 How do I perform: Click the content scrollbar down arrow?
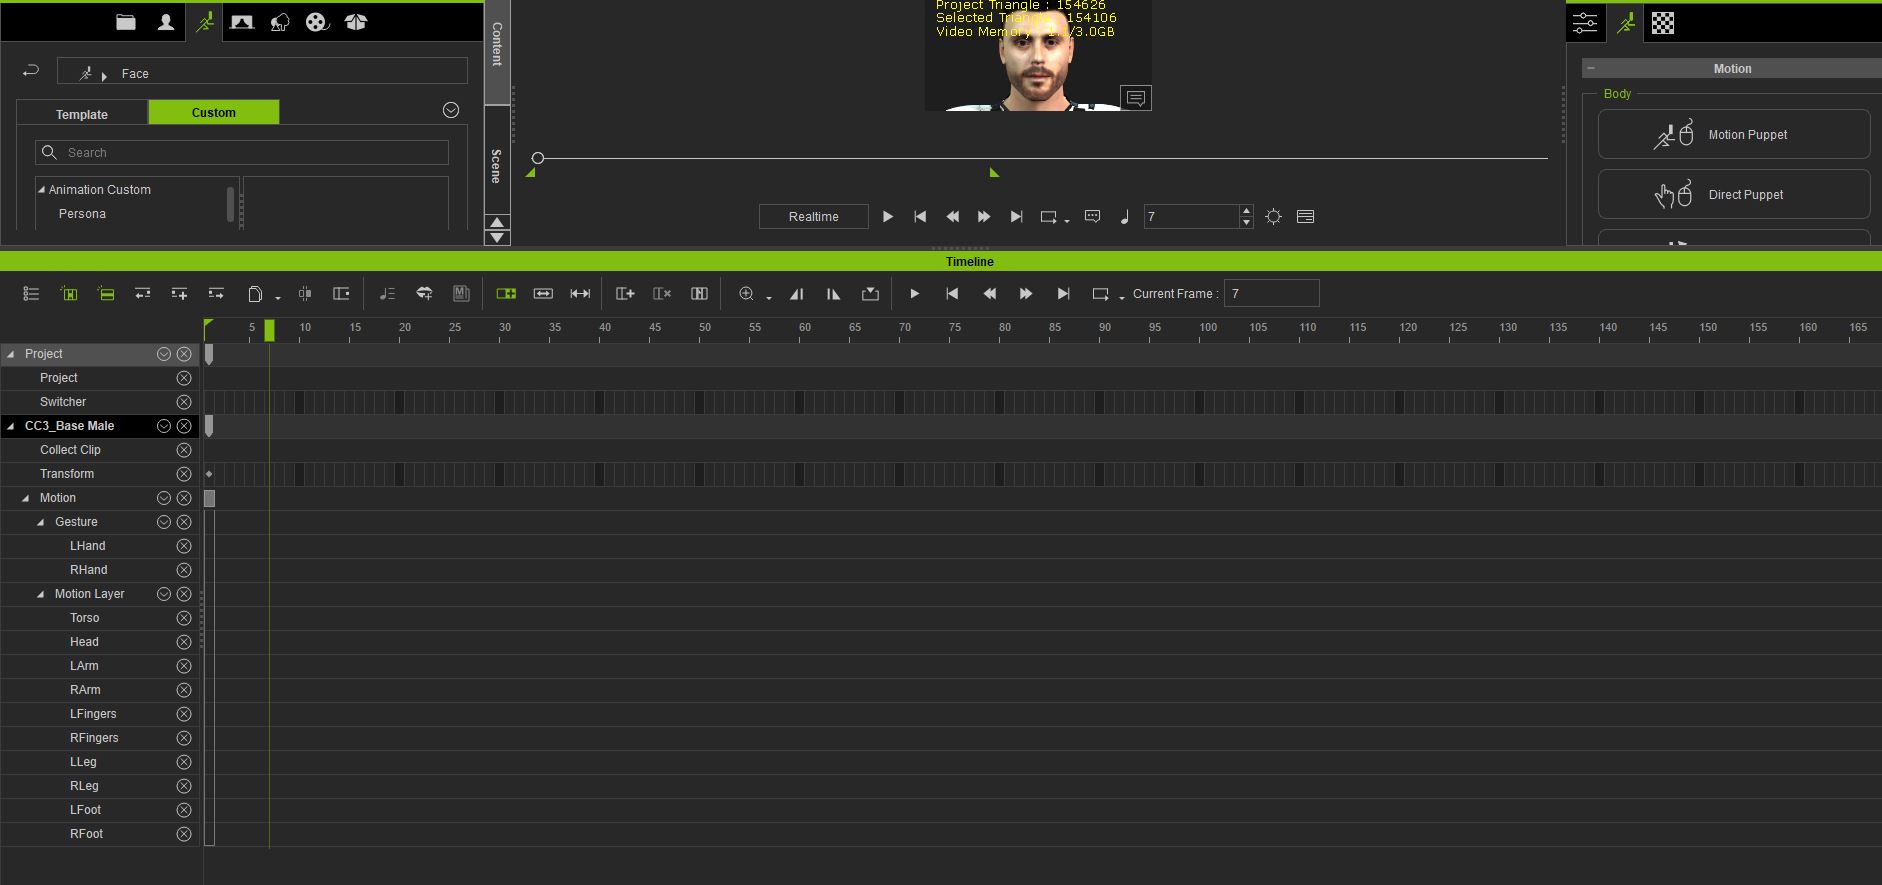(497, 238)
